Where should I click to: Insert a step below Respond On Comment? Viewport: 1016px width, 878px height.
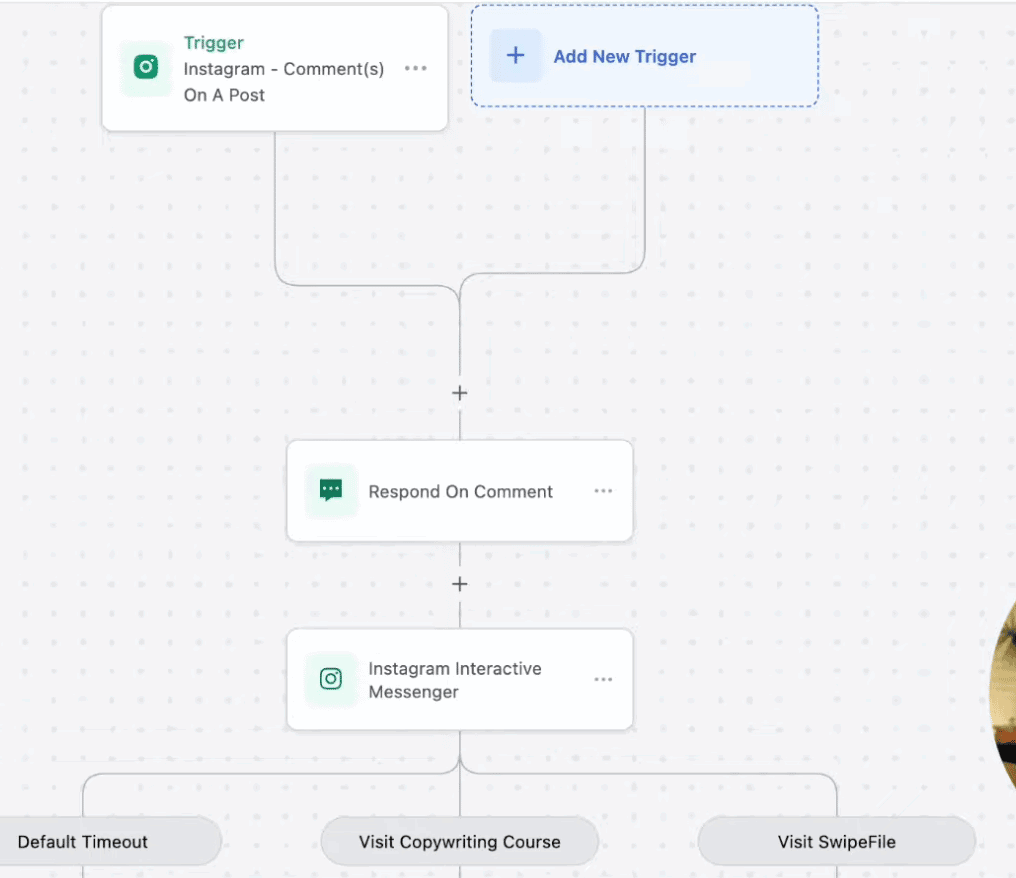pyautogui.click(x=460, y=584)
